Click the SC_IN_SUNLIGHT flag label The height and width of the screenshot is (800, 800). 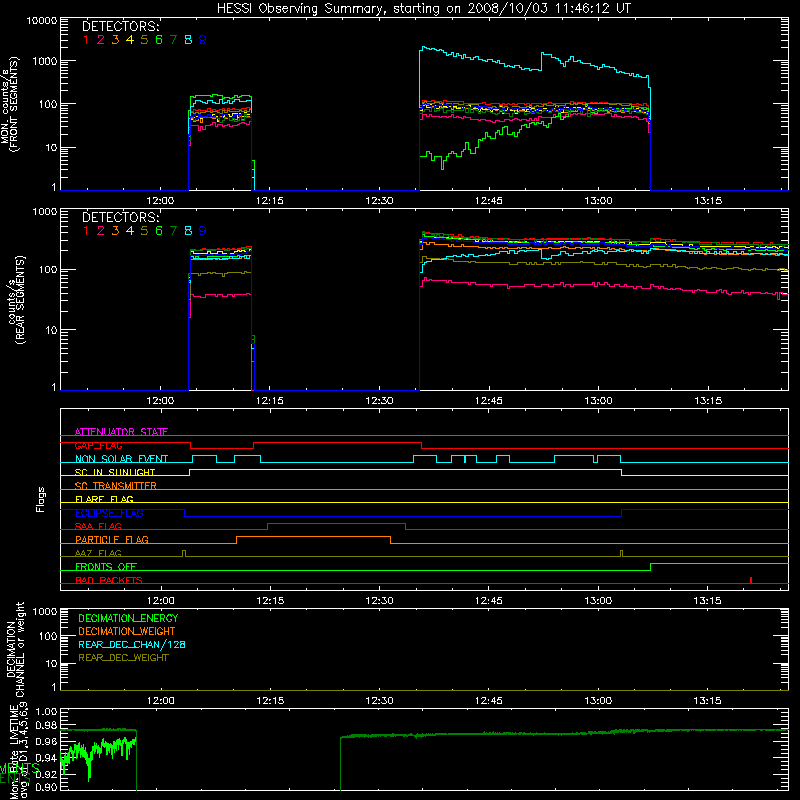point(115,472)
